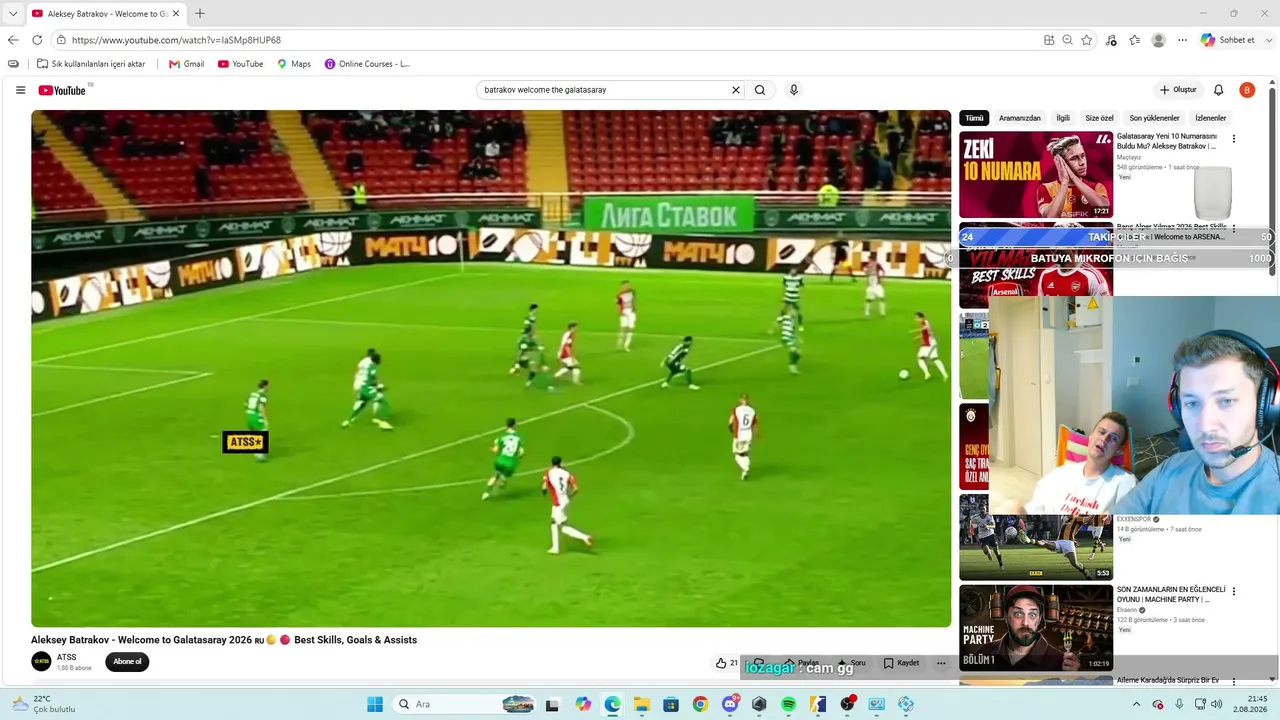Go to YouTube home via logo
This screenshot has width=1280, height=720.
tap(62, 90)
